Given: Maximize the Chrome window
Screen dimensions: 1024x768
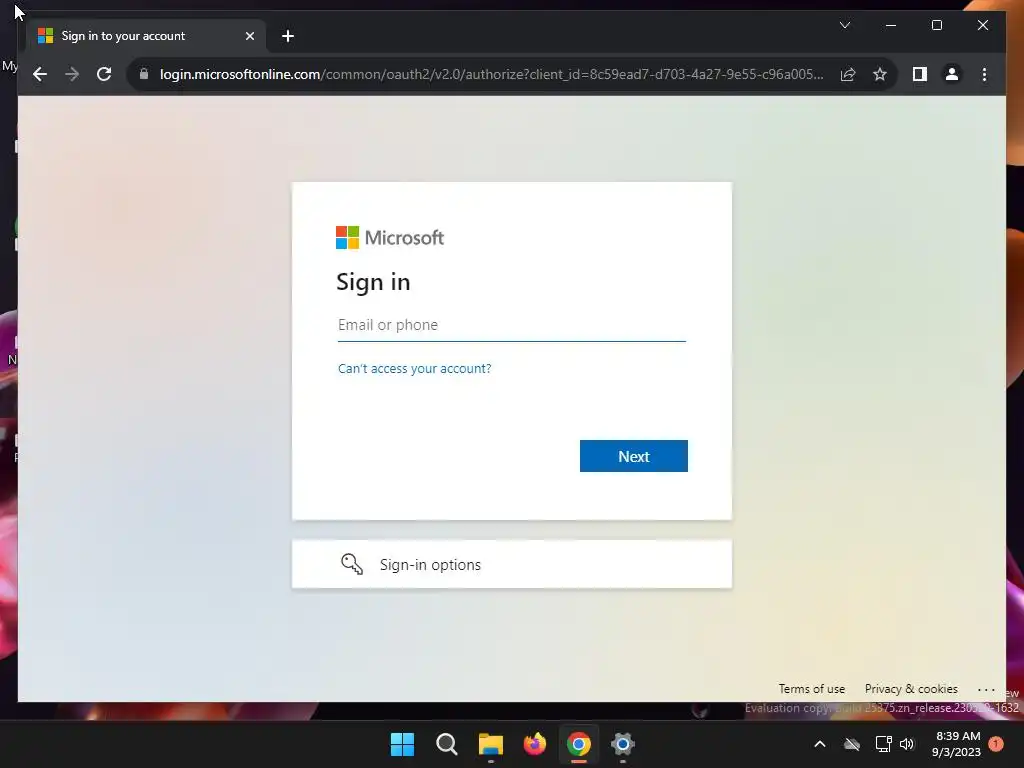Looking at the screenshot, I should click(936, 25).
